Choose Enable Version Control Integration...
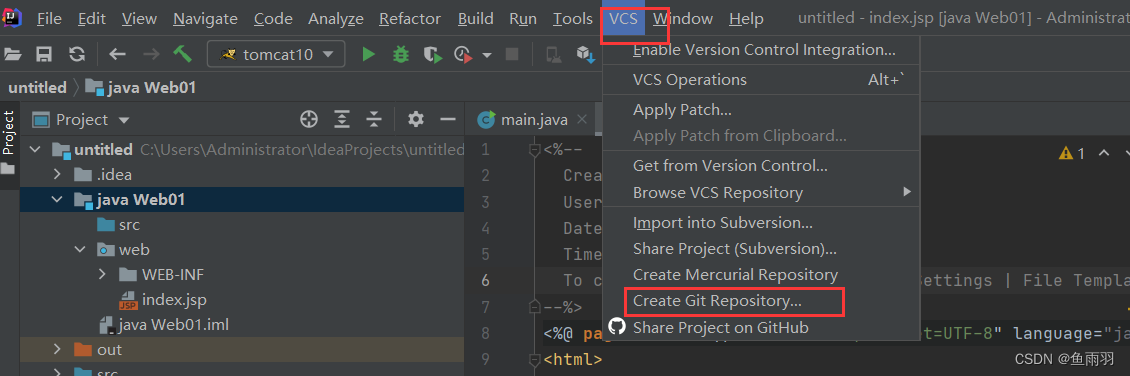Viewport: 1130px width, 376px height. click(x=761, y=50)
